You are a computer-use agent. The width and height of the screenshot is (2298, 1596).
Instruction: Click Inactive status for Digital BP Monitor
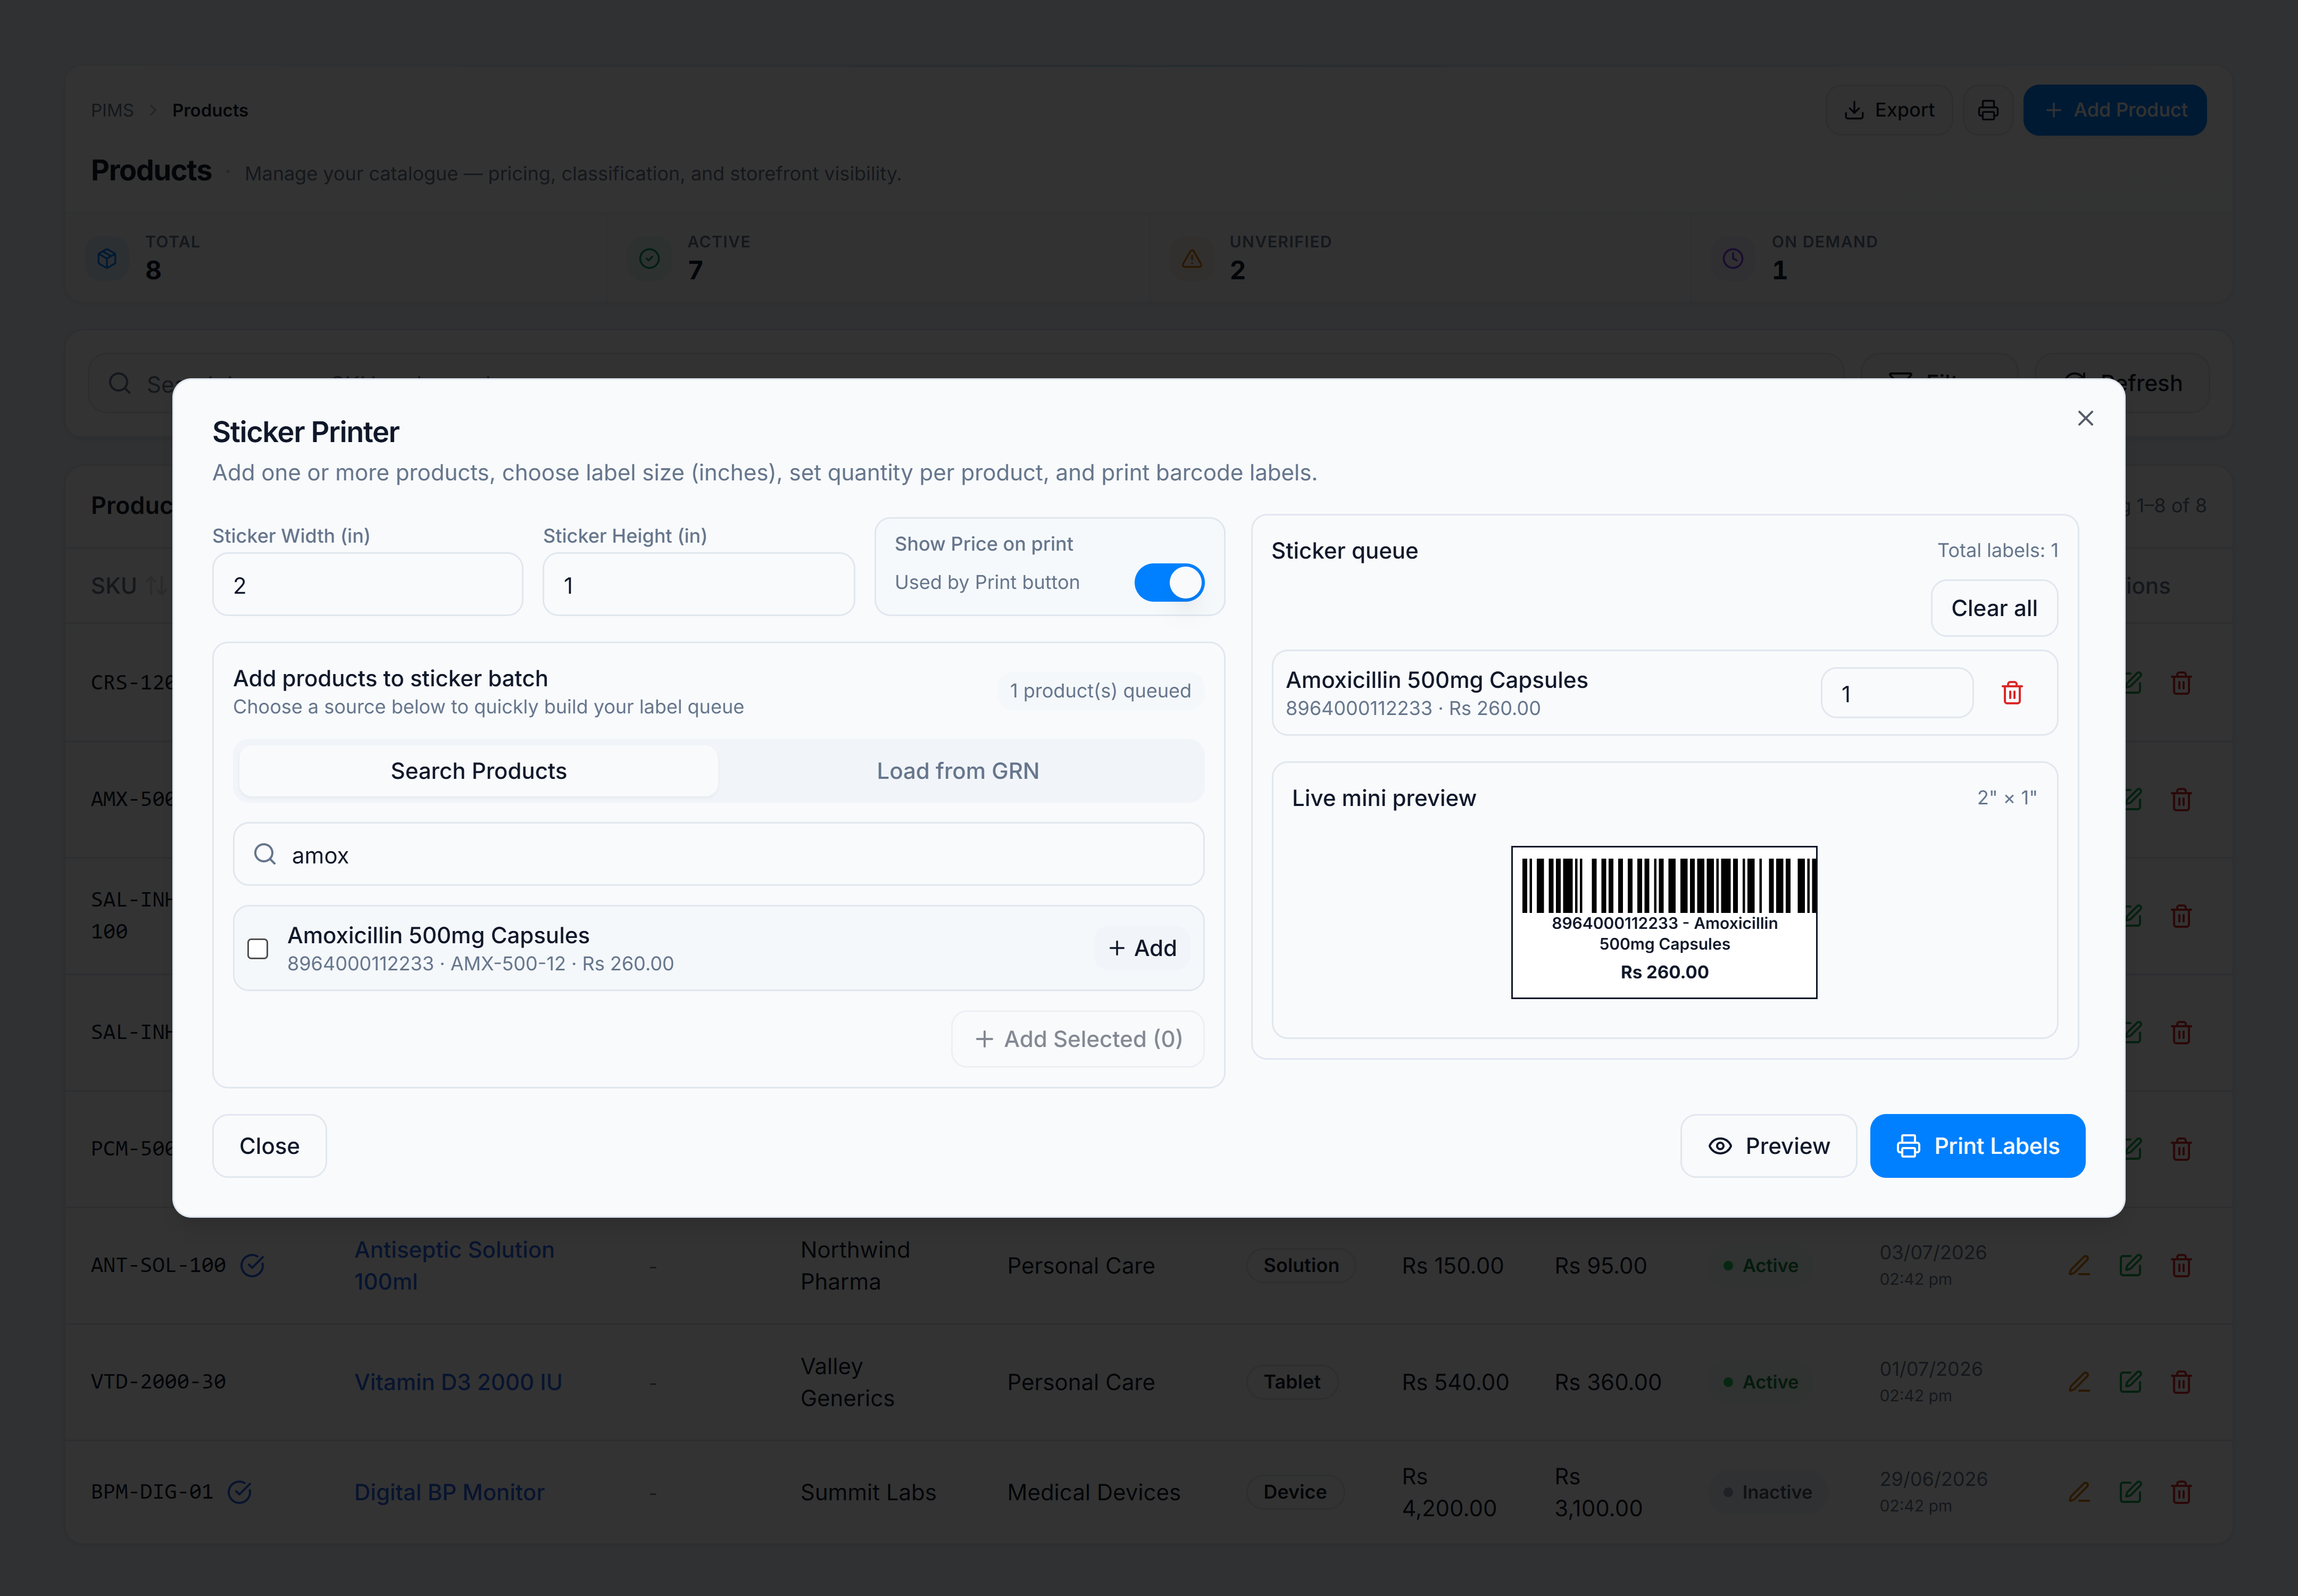click(1767, 1492)
